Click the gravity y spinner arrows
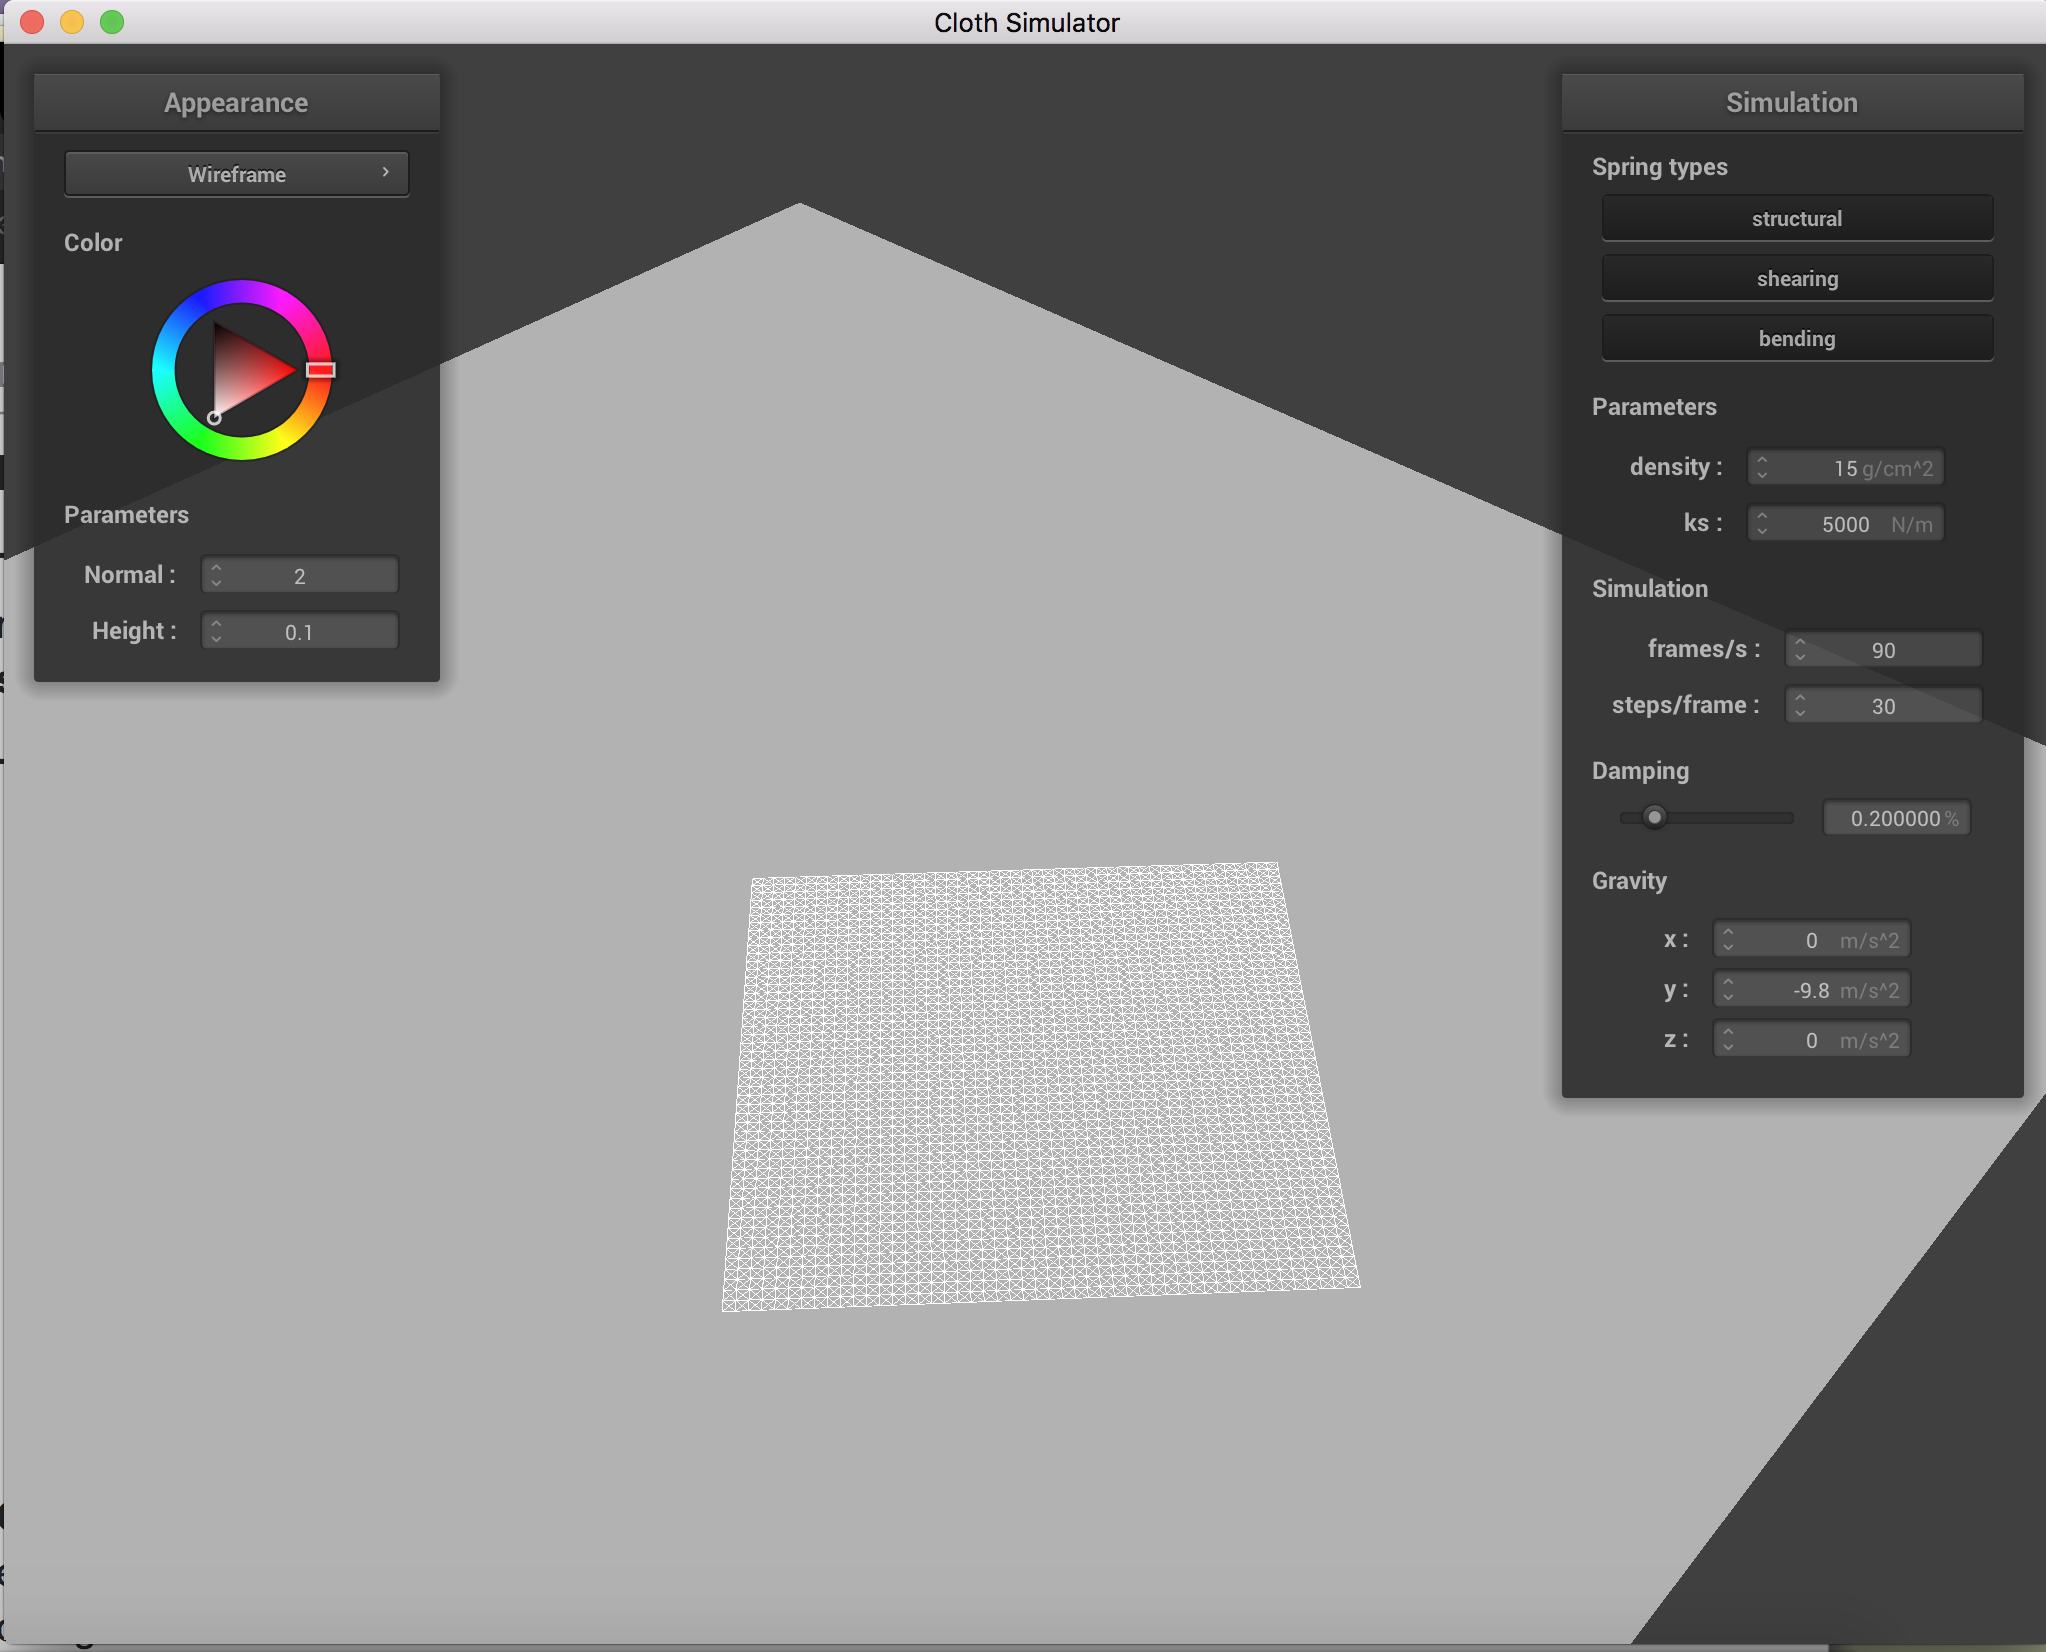This screenshot has width=2046, height=1652. coord(1728,990)
